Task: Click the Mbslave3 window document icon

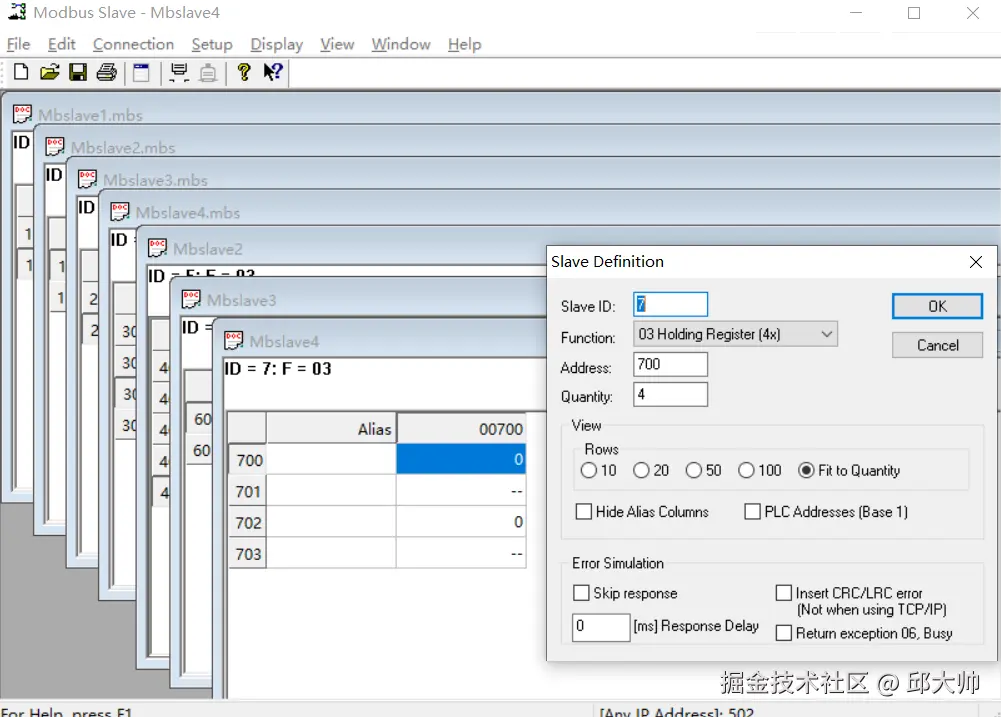Action: [x=192, y=299]
